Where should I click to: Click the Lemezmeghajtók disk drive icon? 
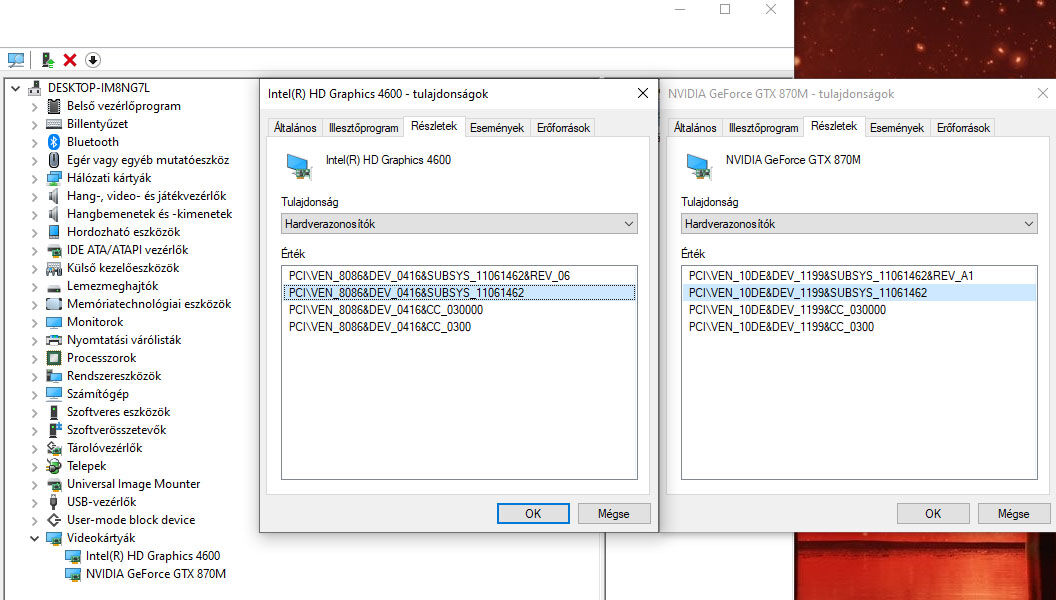click(54, 287)
